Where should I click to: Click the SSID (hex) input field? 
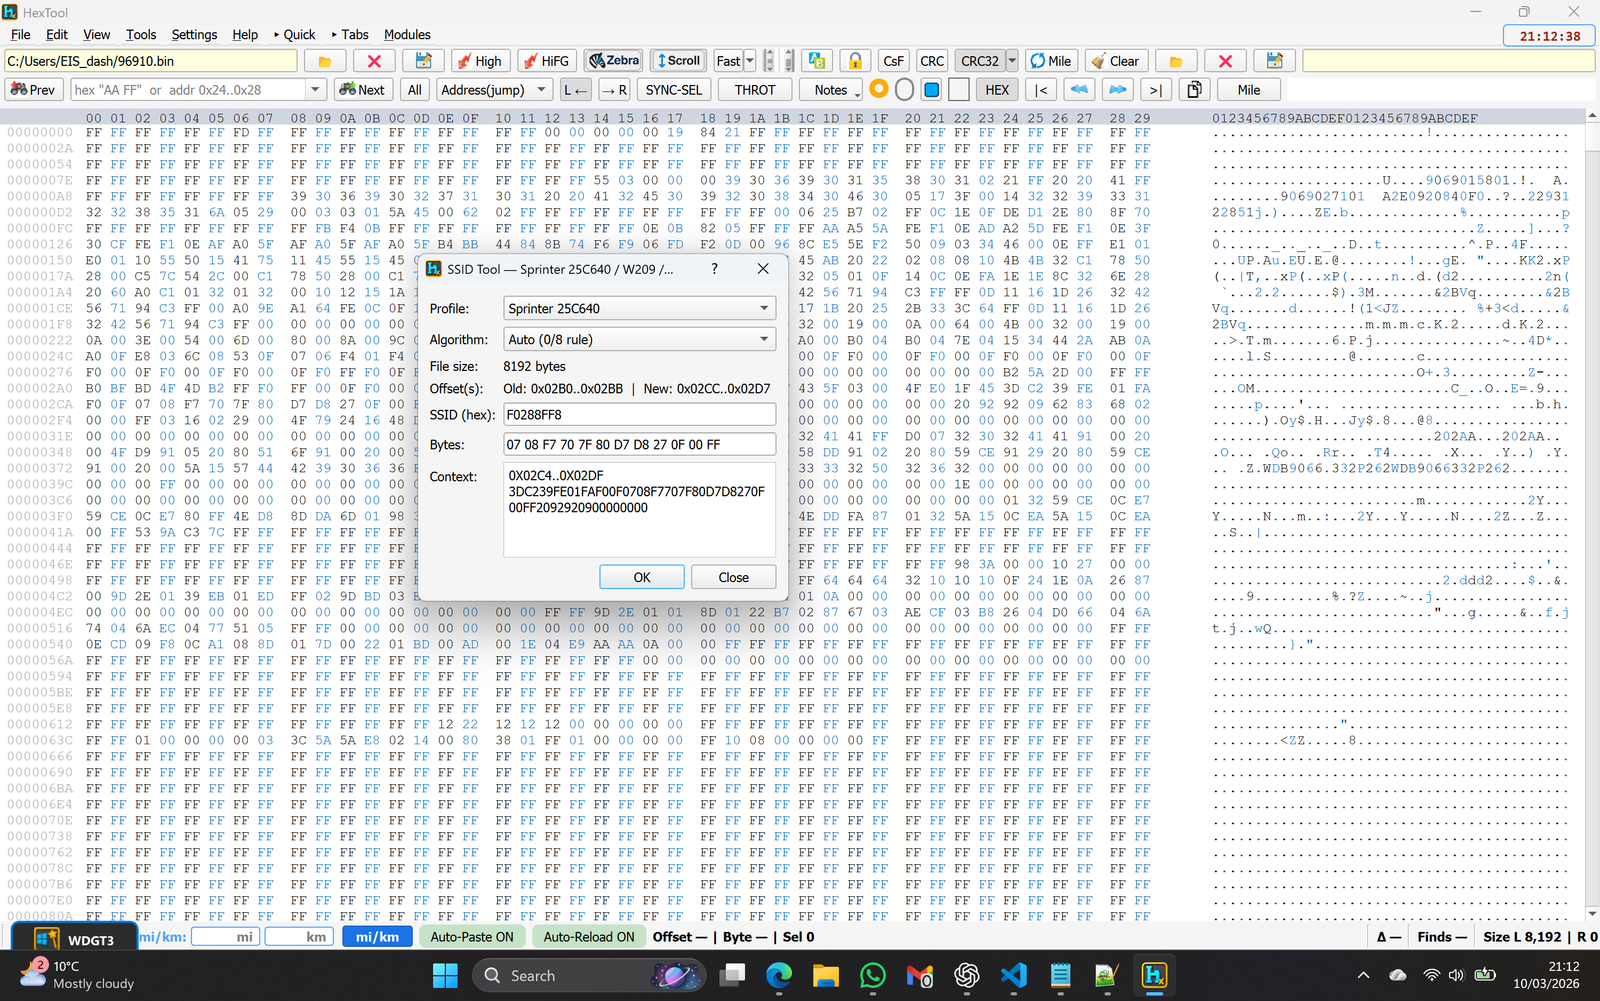pyautogui.click(x=639, y=414)
